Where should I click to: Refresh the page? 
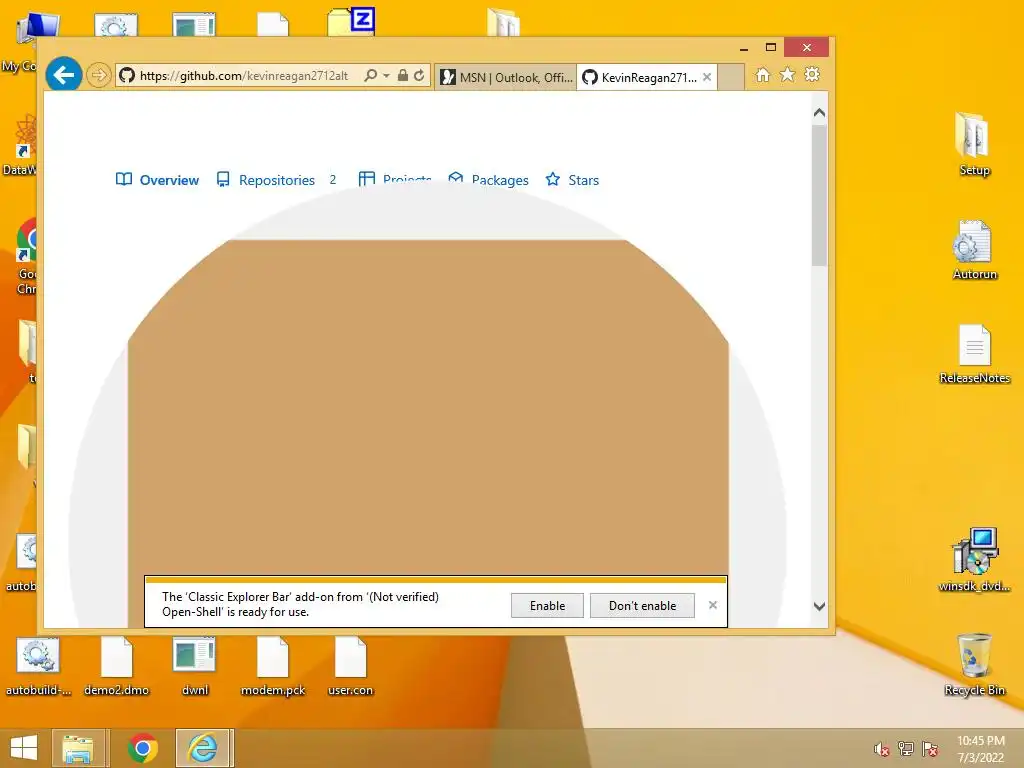point(419,76)
